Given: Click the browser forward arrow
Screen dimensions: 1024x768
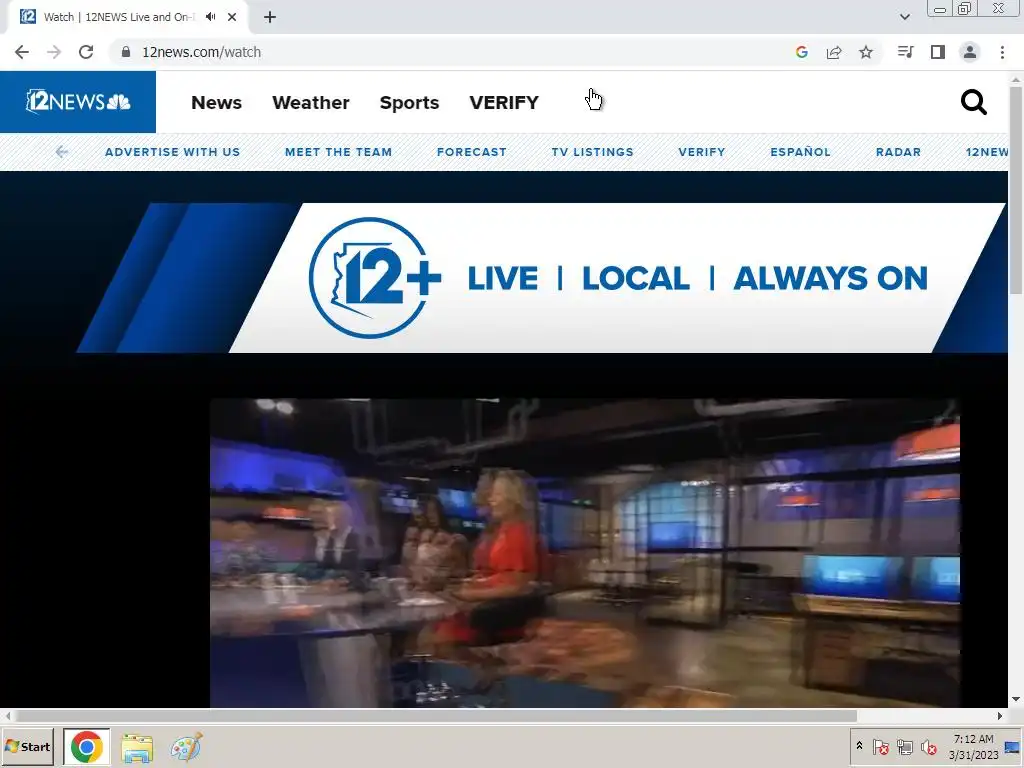Looking at the screenshot, I should tap(54, 52).
